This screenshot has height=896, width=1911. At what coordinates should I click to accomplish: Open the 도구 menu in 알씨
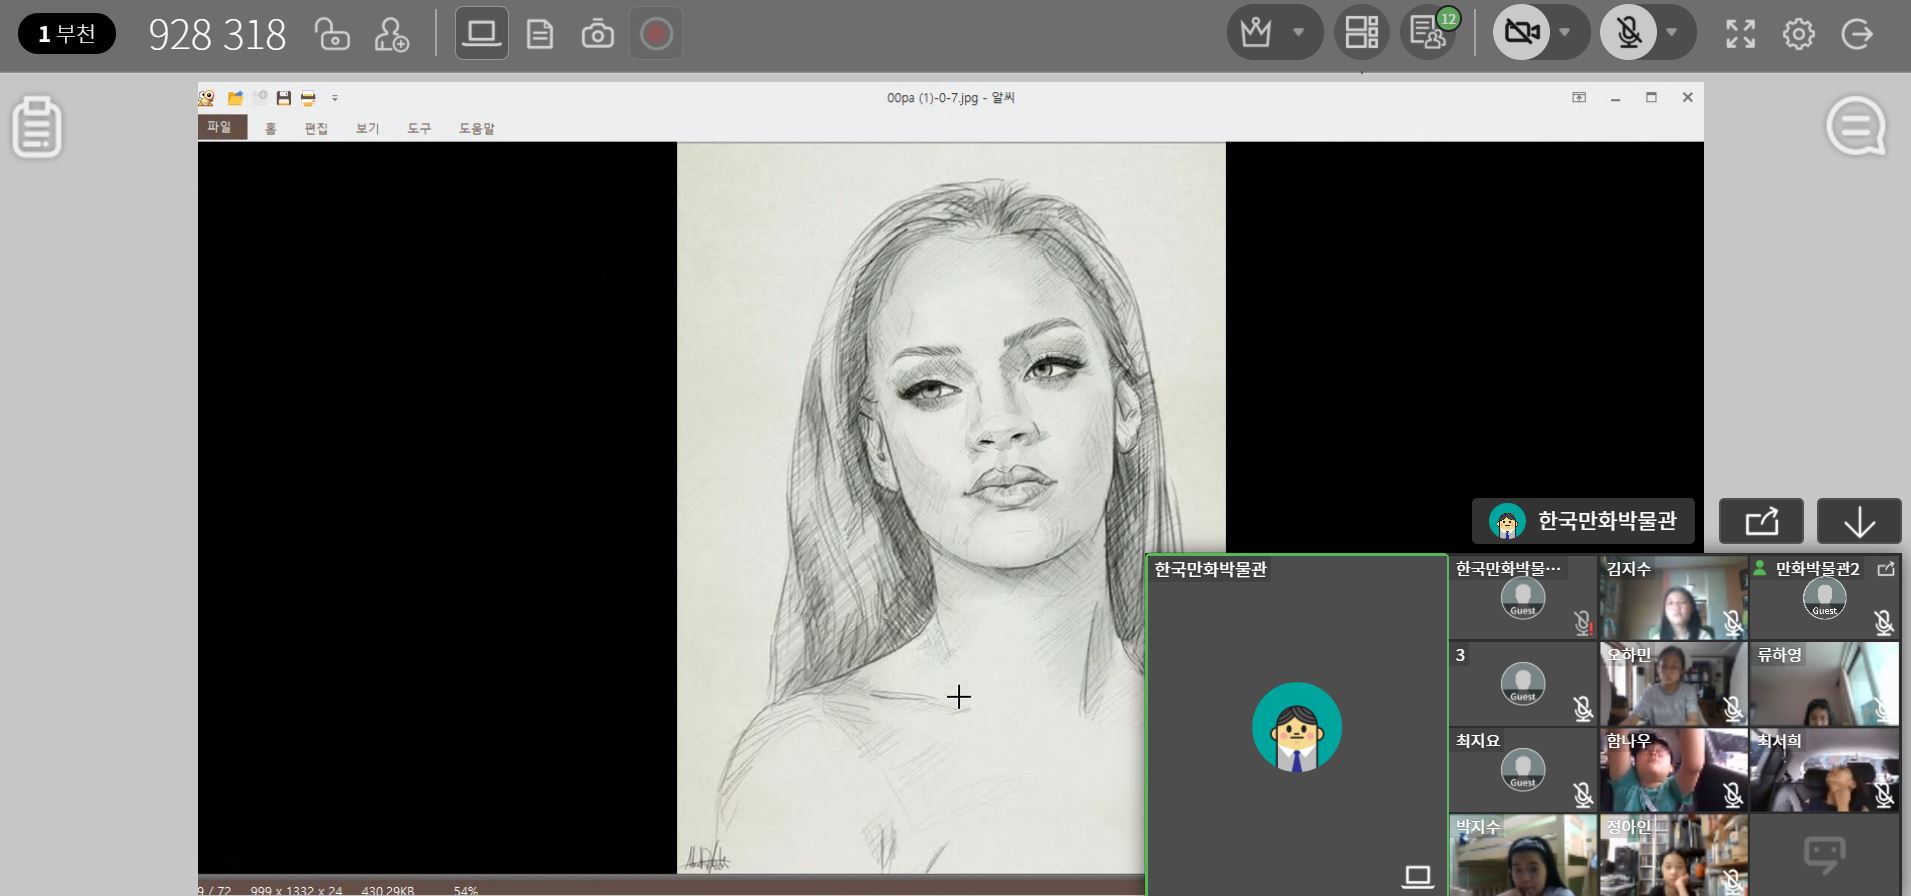coord(419,128)
